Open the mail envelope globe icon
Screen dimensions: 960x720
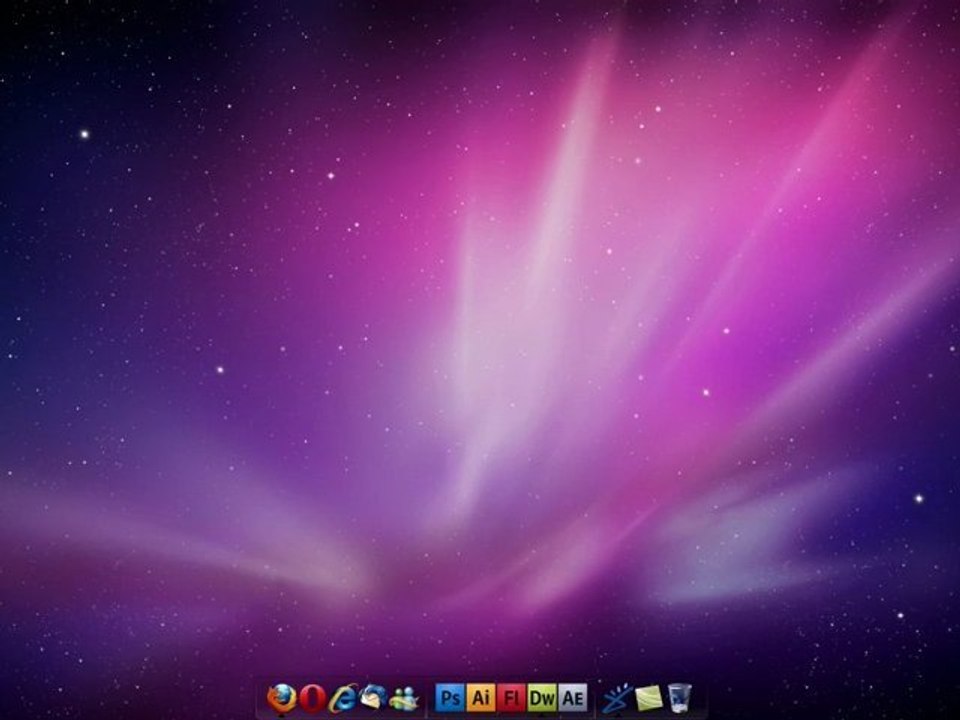(373, 697)
